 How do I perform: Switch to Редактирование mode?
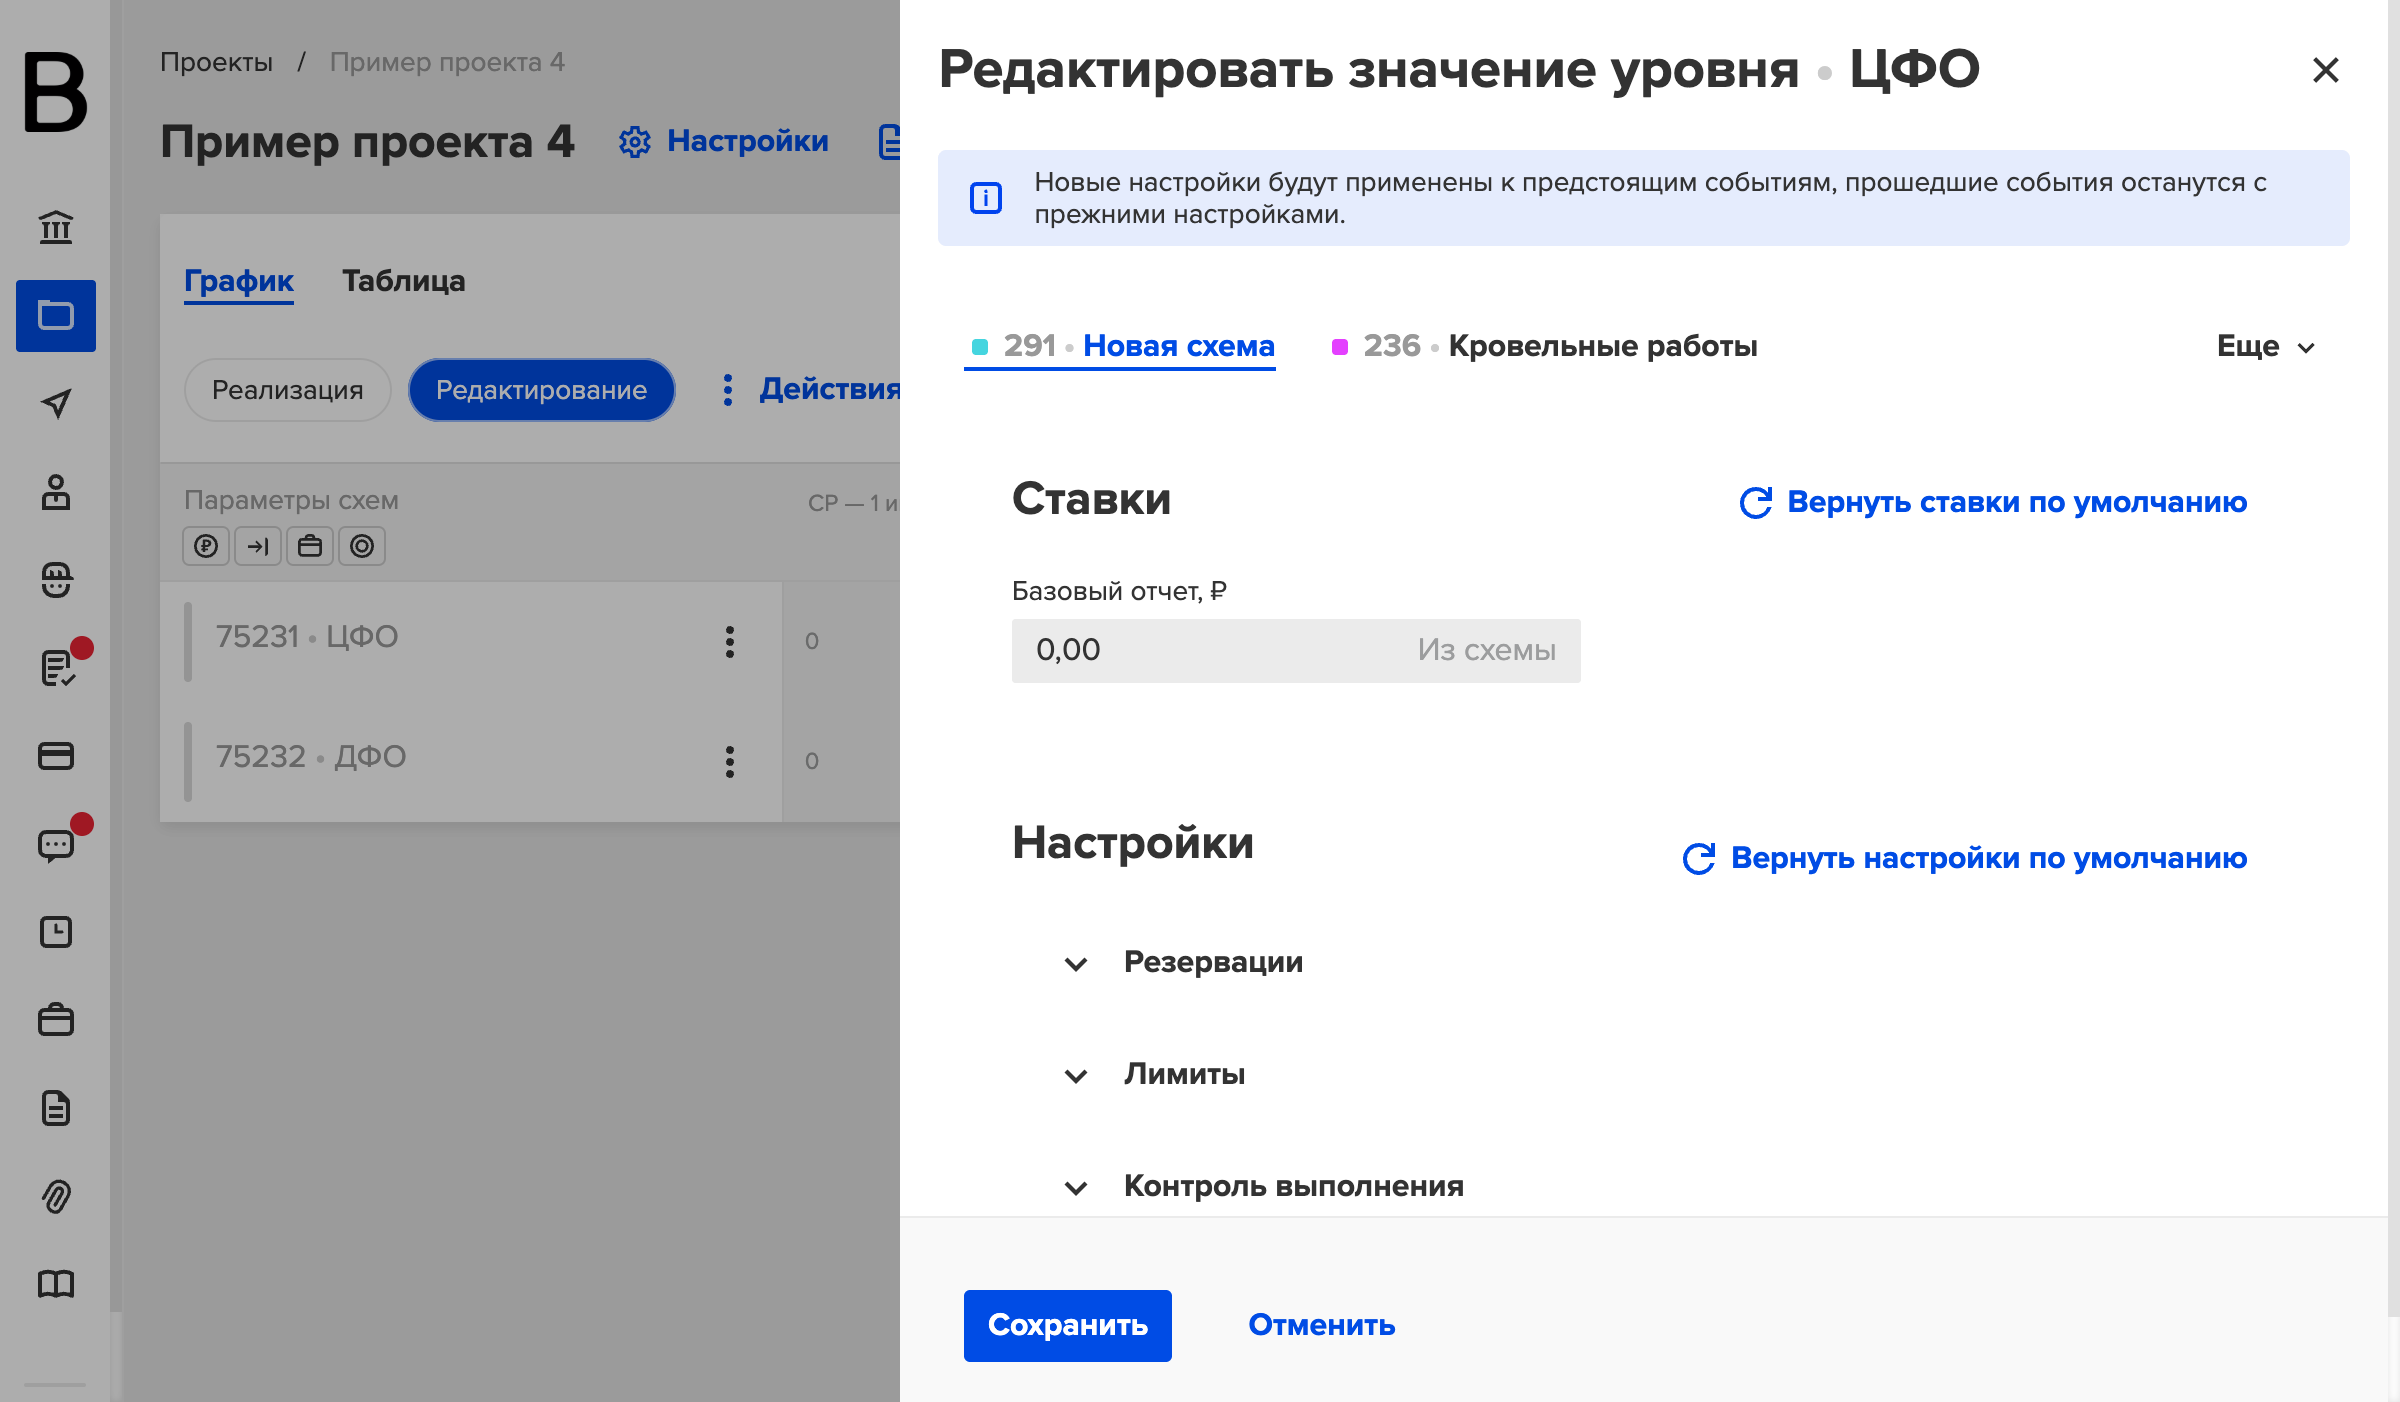click(x=542, y=390)
